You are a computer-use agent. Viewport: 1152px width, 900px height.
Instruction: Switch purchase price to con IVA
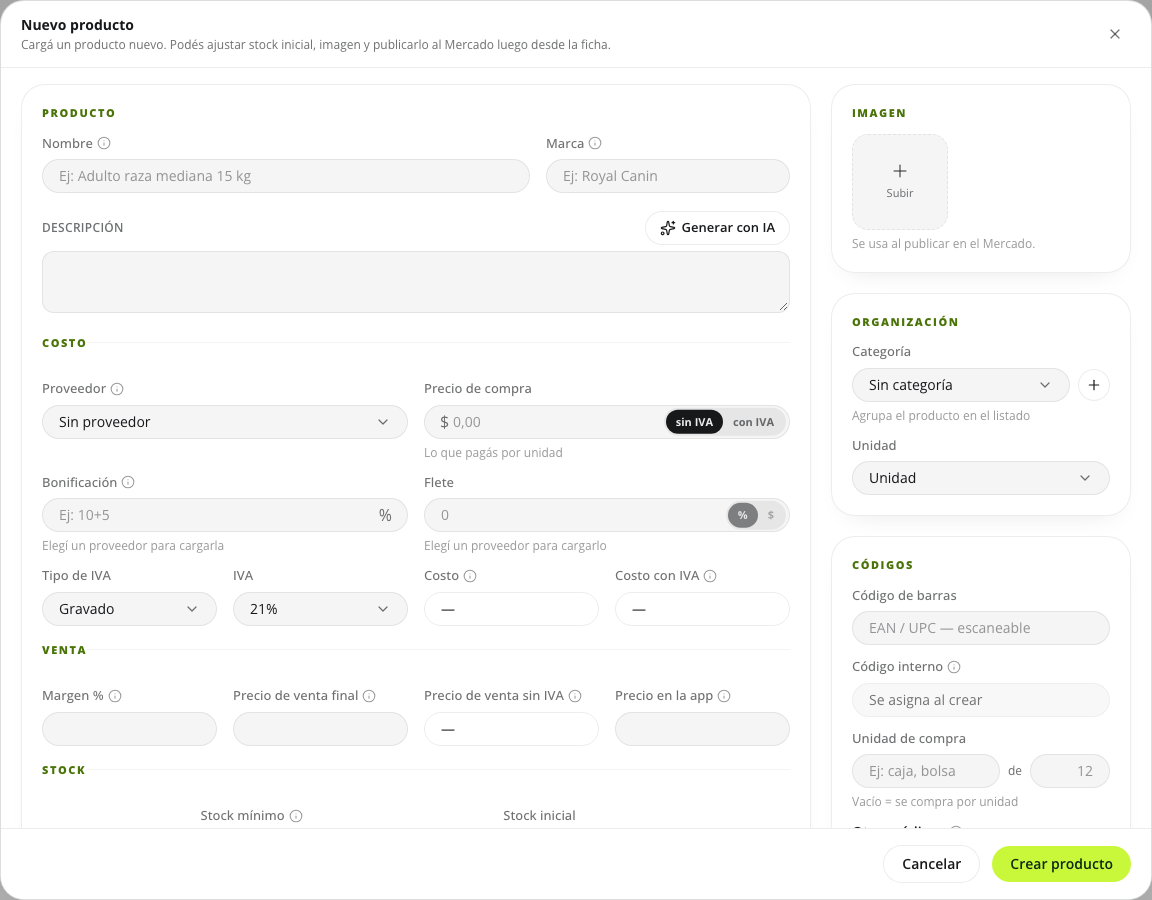coord(753,422)
